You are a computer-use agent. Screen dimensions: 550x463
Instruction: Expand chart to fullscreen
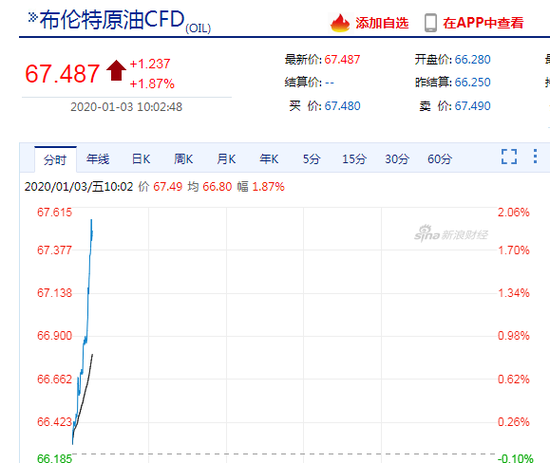click(x=509, y=156)
